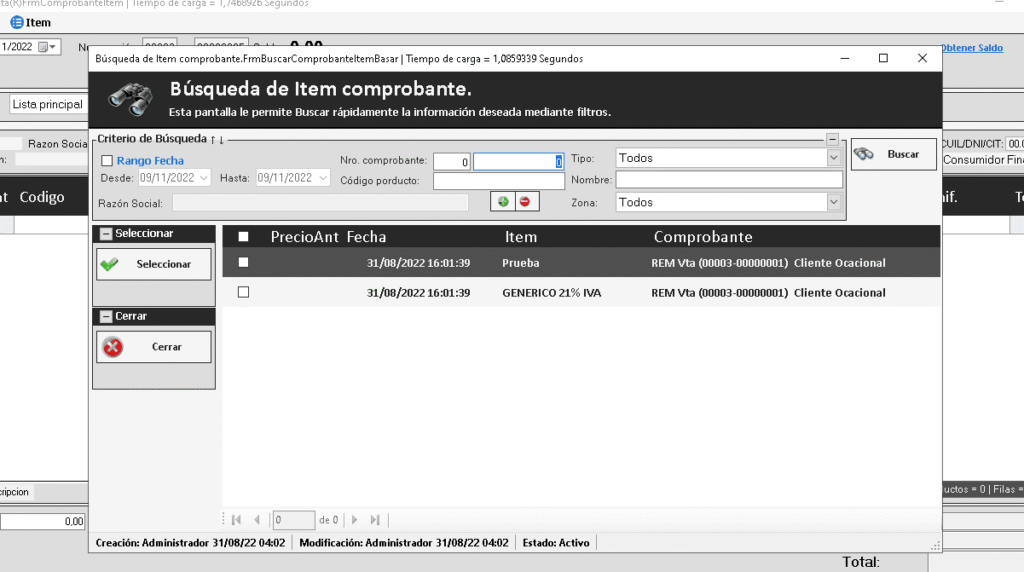Toggle the select-all checkbox in grid header

pos(243,237)
